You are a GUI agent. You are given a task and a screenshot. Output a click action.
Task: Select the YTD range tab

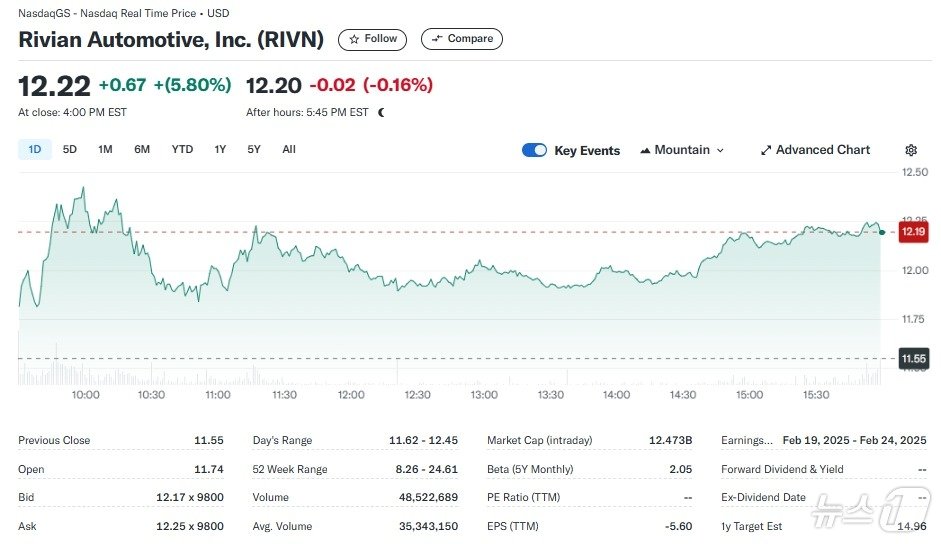pos(182,150)
